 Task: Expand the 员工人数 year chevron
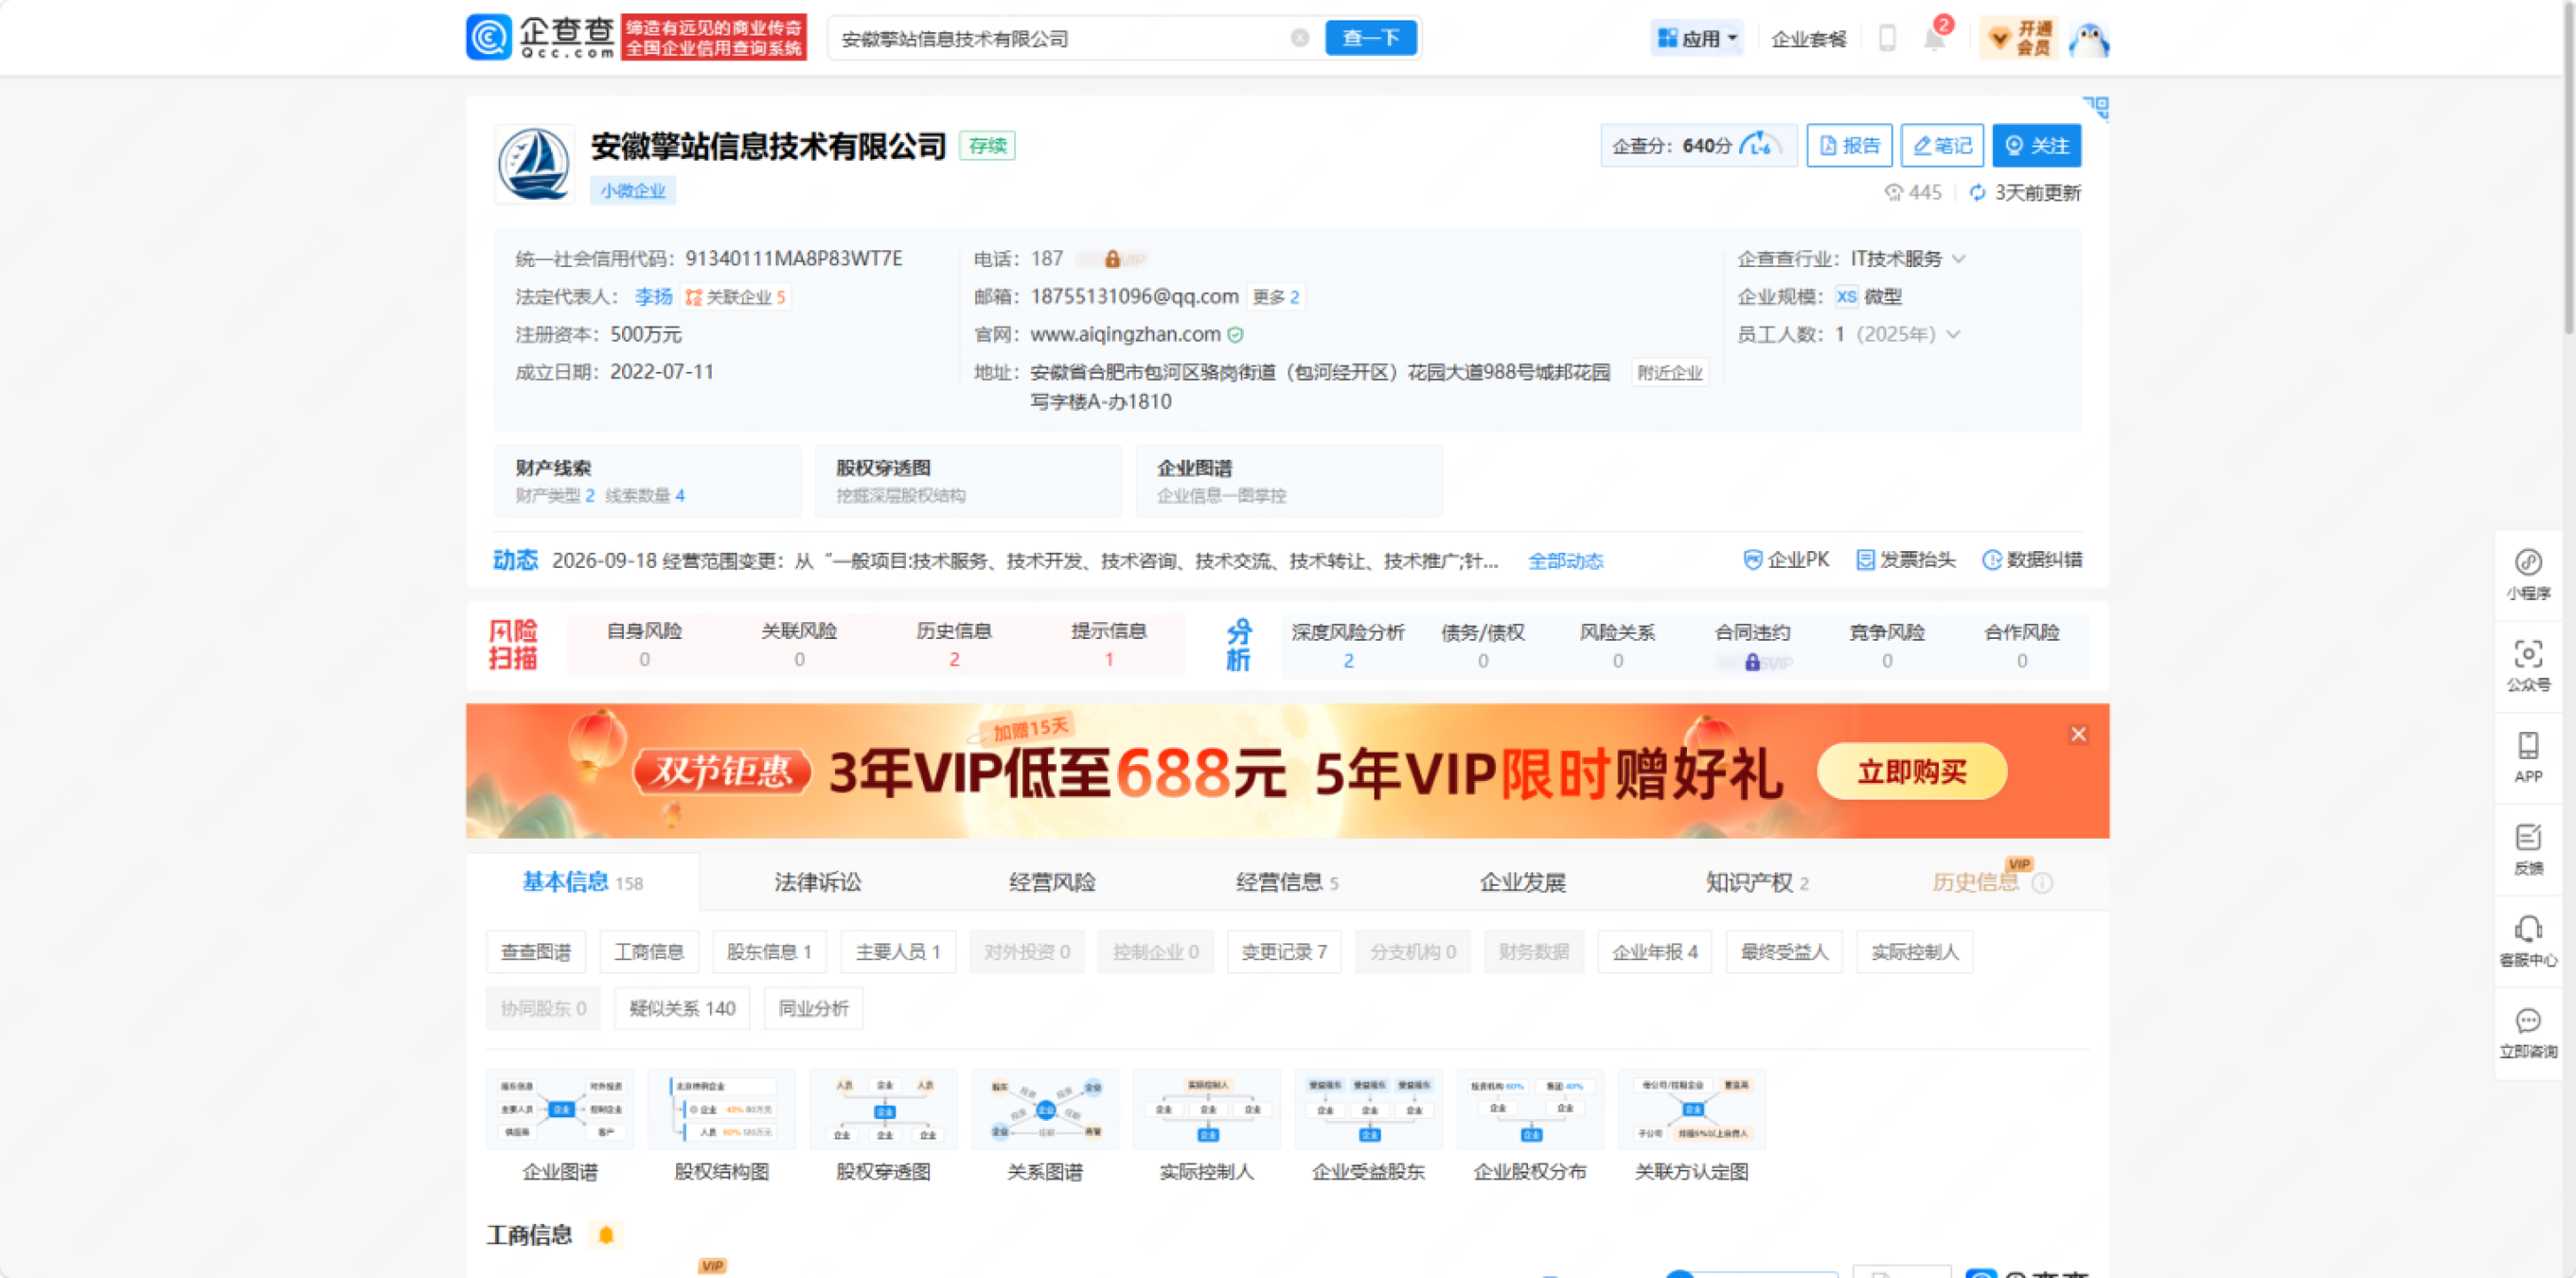pyautogui.click(x=1952, y=334)
